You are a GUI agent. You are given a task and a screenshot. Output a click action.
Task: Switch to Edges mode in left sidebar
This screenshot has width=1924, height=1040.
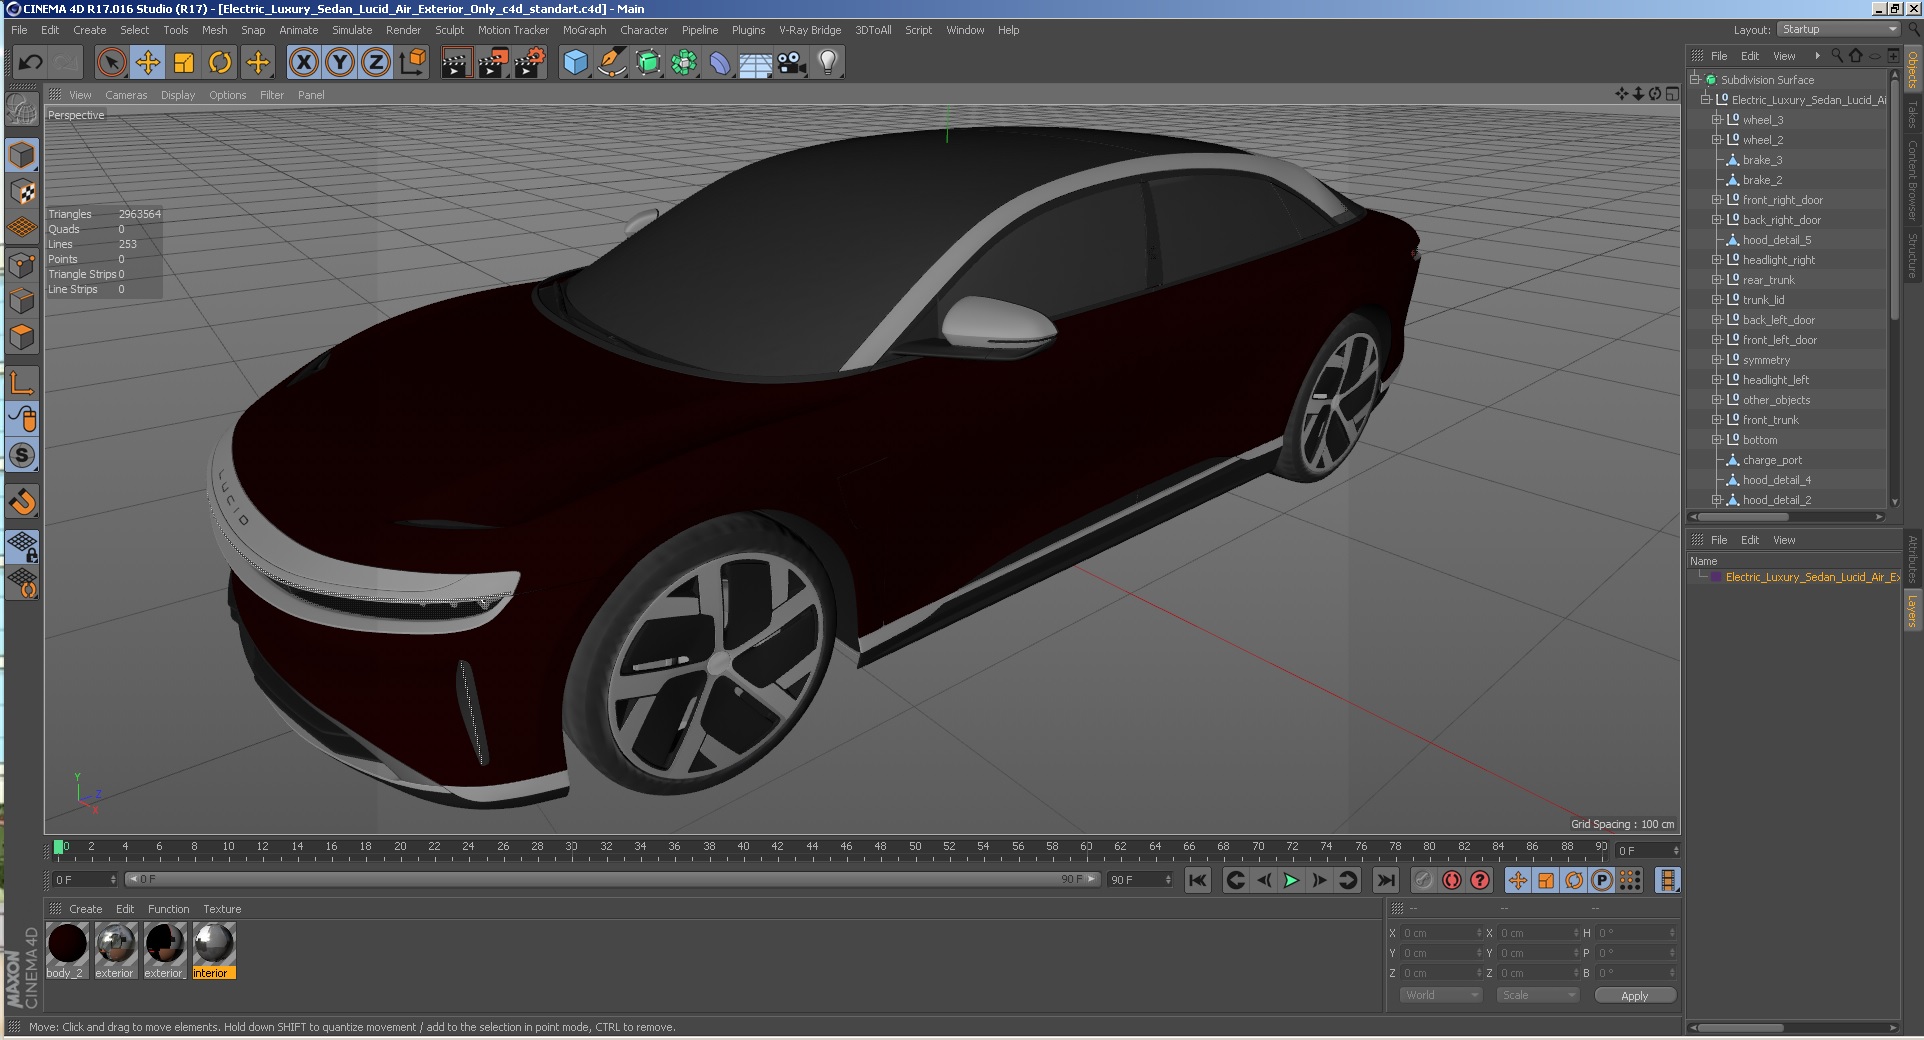[x=22, y=300]
